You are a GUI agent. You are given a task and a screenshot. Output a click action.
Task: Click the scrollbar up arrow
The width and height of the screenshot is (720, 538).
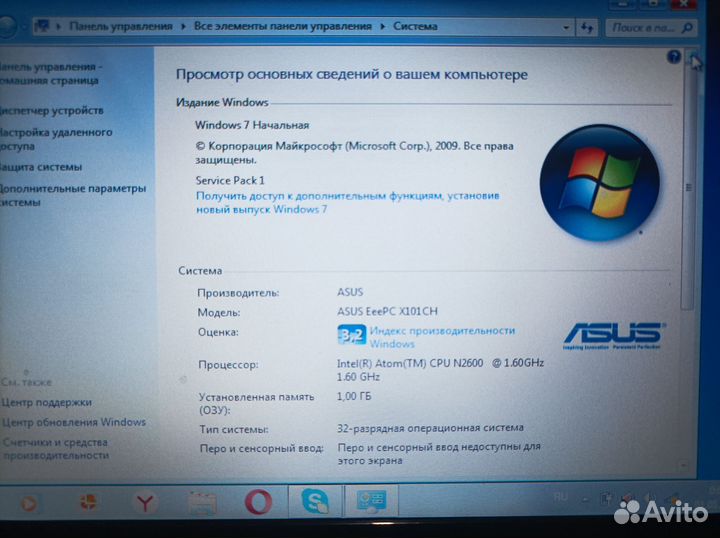[691, 57]
